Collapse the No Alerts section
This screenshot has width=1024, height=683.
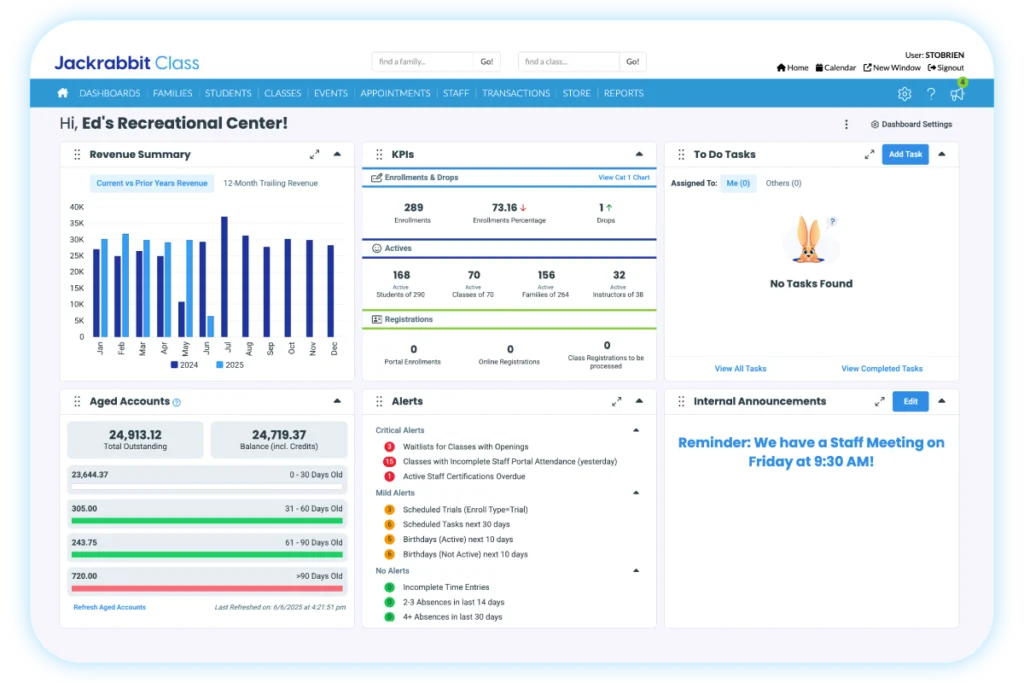pyautogui.click(x=636, y=571)
